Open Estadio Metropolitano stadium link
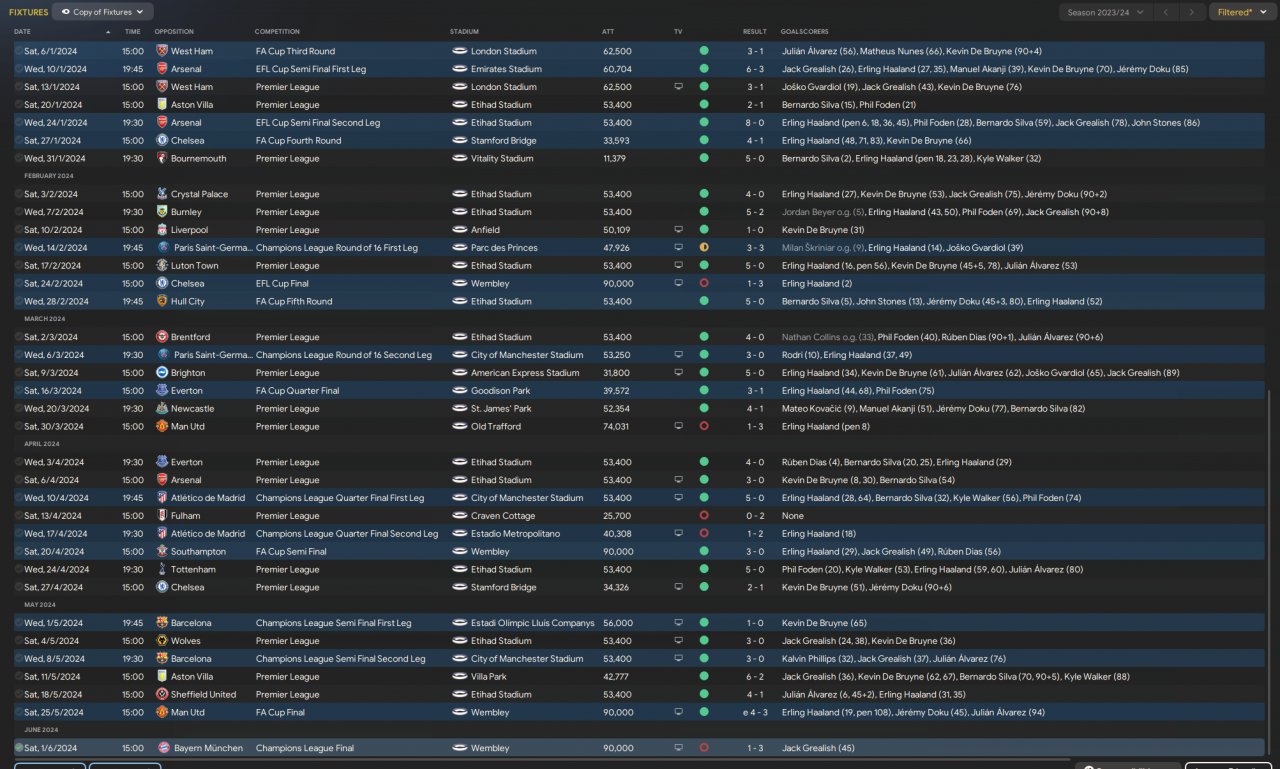Viewport: 1280px width, 769px height. tap(515, 534)
